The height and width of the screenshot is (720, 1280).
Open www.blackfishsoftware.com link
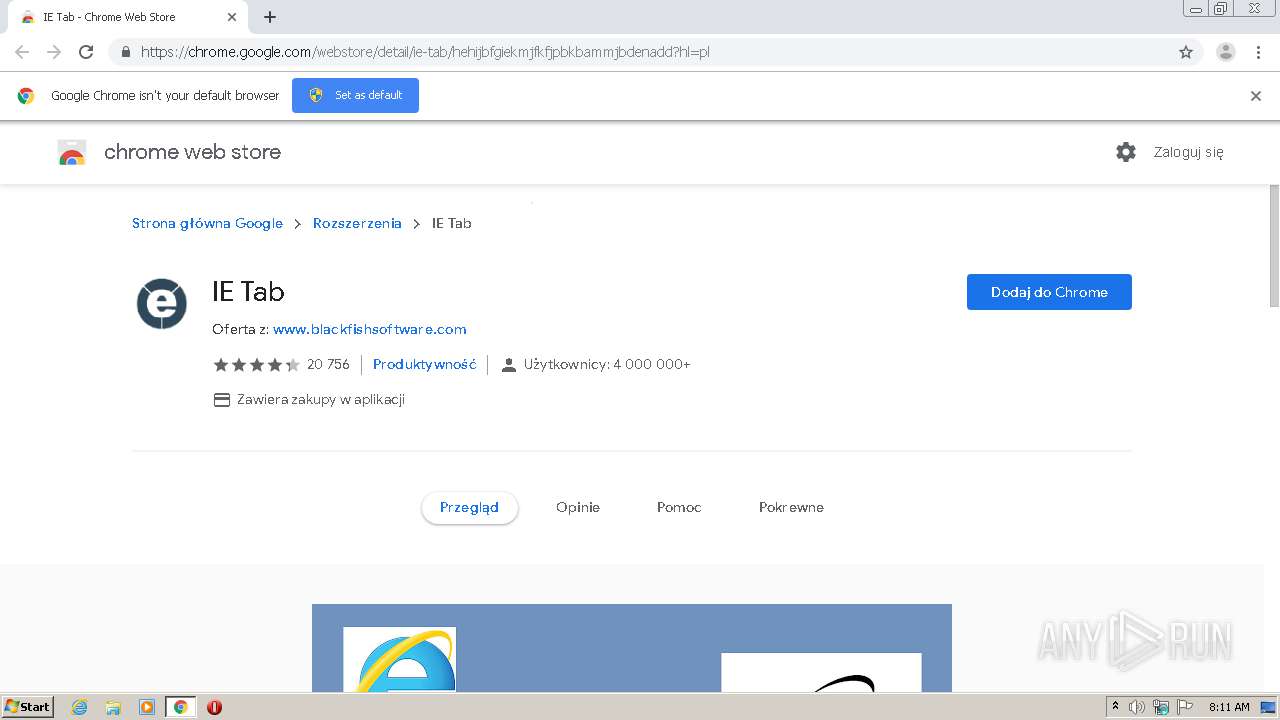[369, 329]
